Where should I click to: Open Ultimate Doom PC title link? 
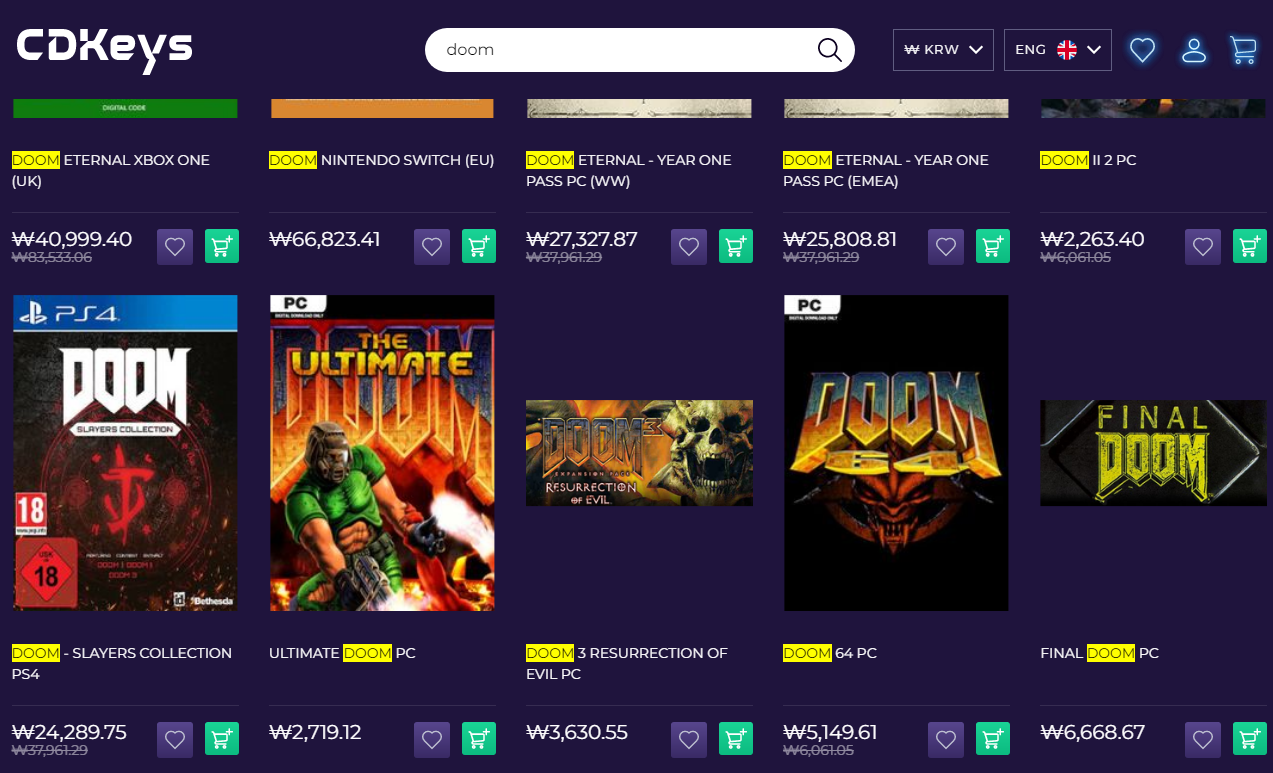(x=342, y=653)
